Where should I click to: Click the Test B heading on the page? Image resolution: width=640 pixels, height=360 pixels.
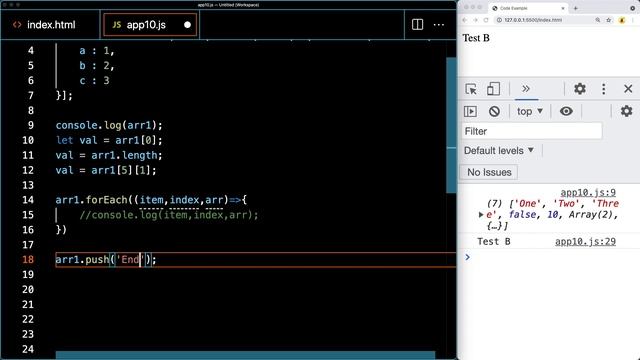pos(476,38)
